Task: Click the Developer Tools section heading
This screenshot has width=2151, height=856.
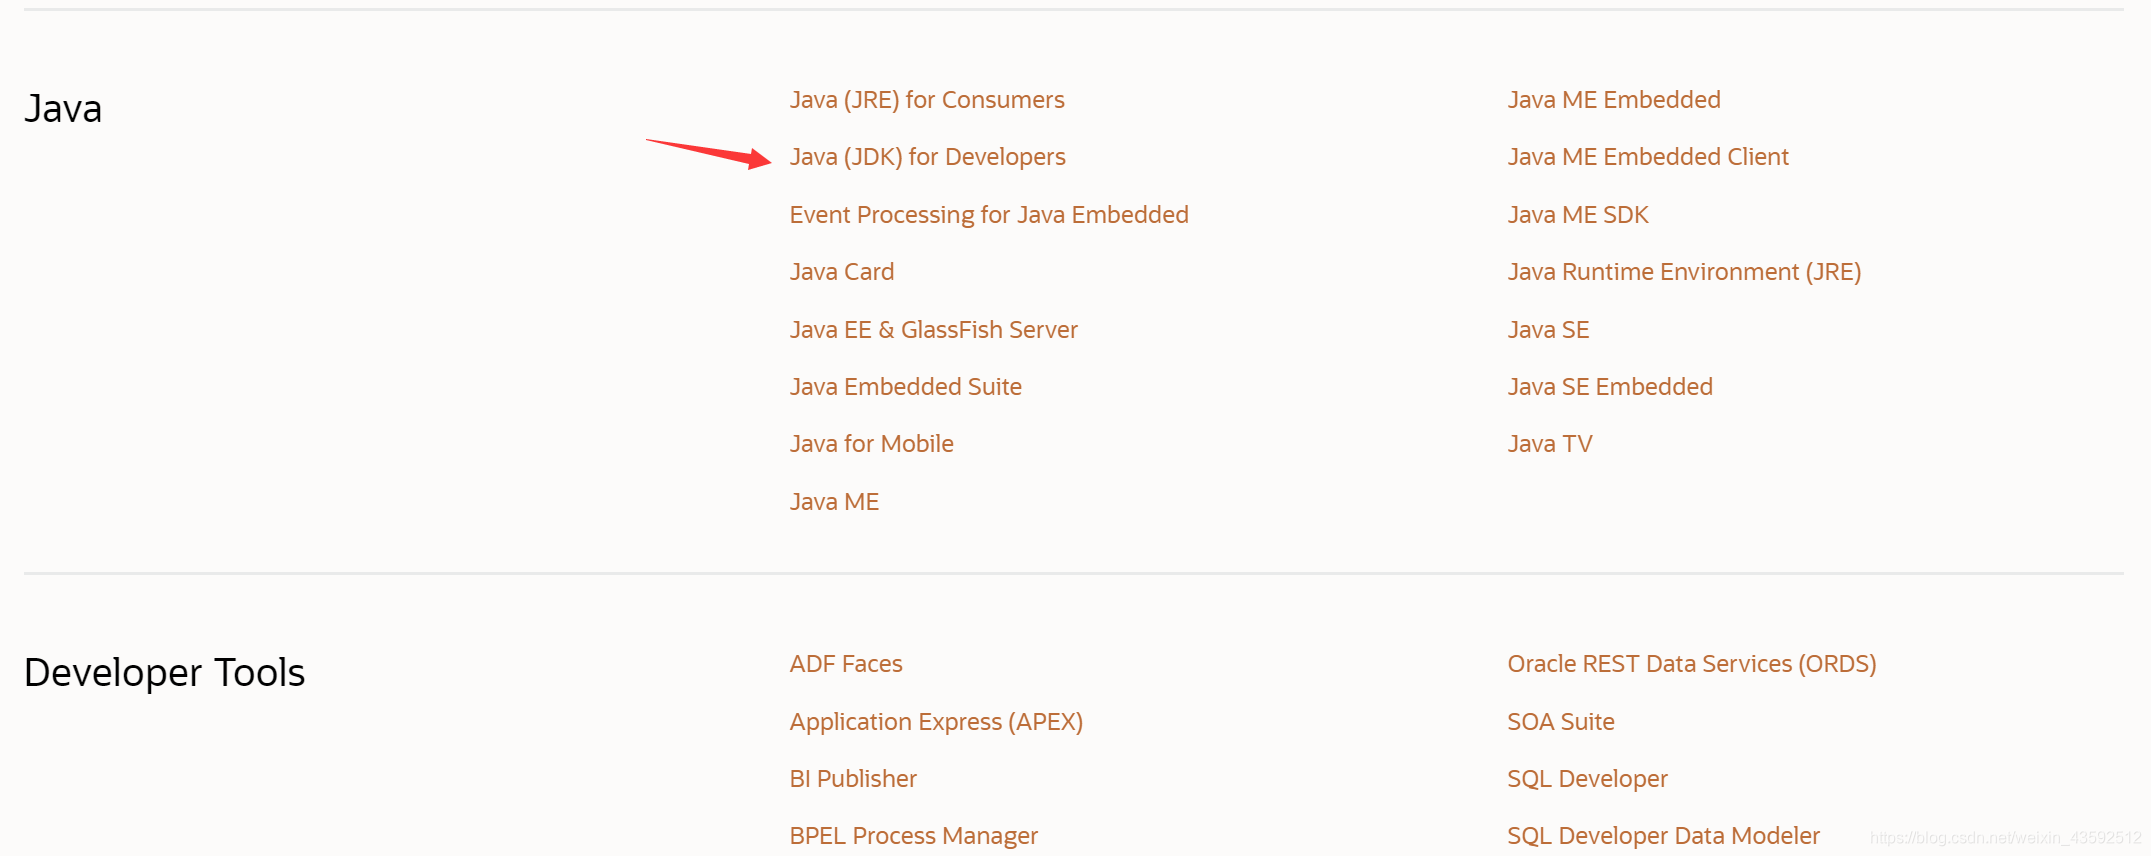Action: [x=164, y=673]
